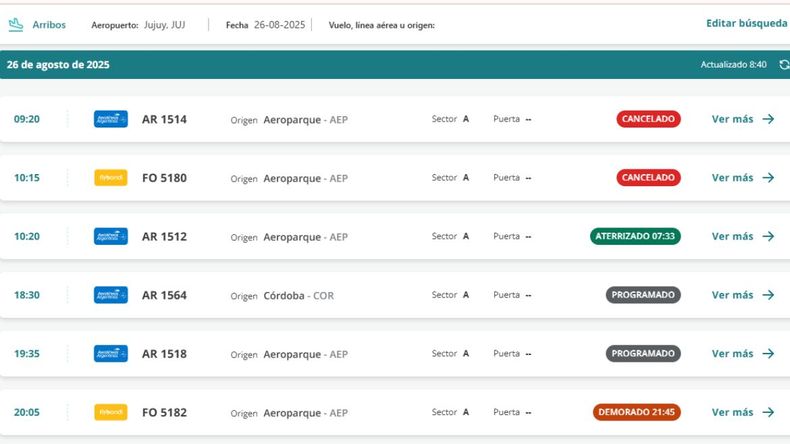Click Aerolíneas Argentinas logo for flight AR 1564
This screenshot has height=444, width=790.
(110, 295)
